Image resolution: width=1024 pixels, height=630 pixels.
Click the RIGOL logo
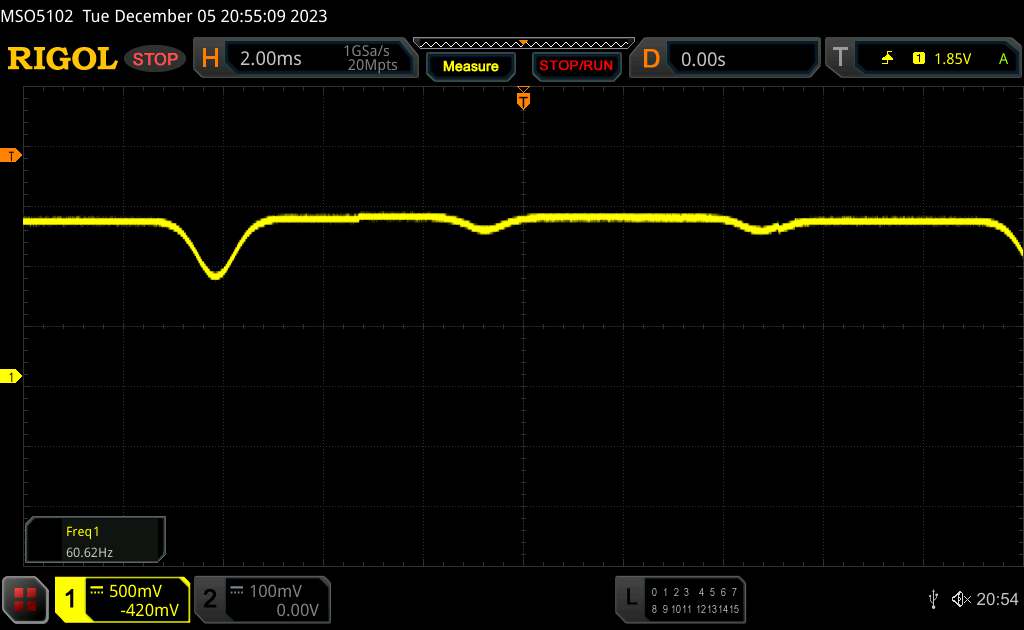(x=62, y=59)
